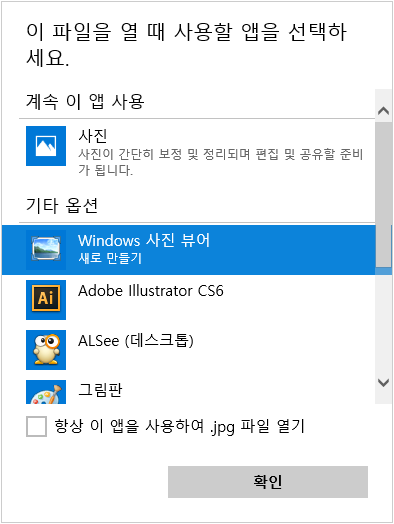This screenshot has width=394, height=524.
Task: Click the 그림판 palette icon
Action: tap(46, 392)
